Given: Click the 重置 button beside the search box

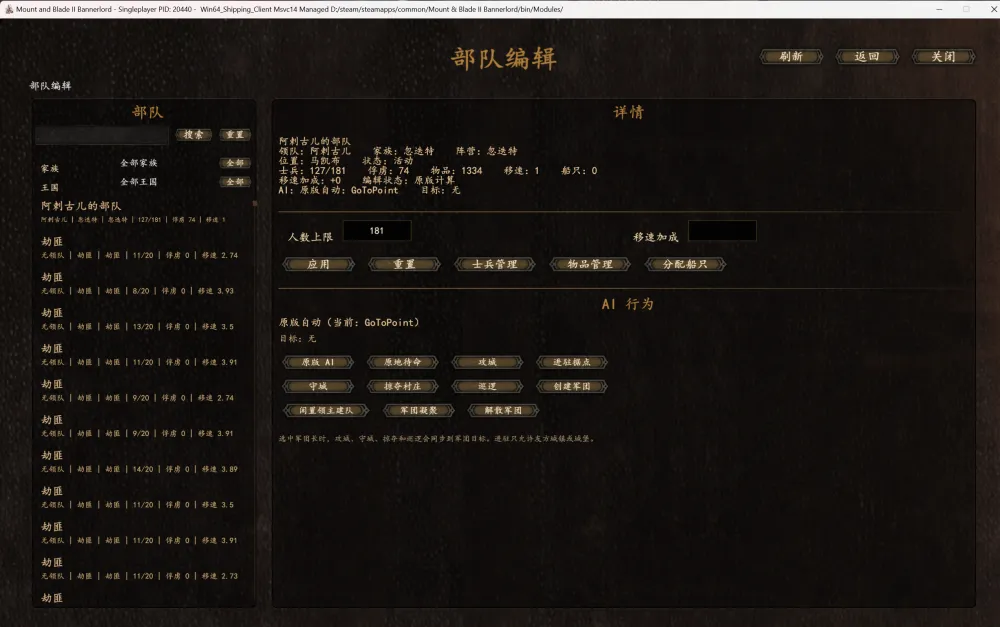Looking at the screenshot, I should coord(235,135).
